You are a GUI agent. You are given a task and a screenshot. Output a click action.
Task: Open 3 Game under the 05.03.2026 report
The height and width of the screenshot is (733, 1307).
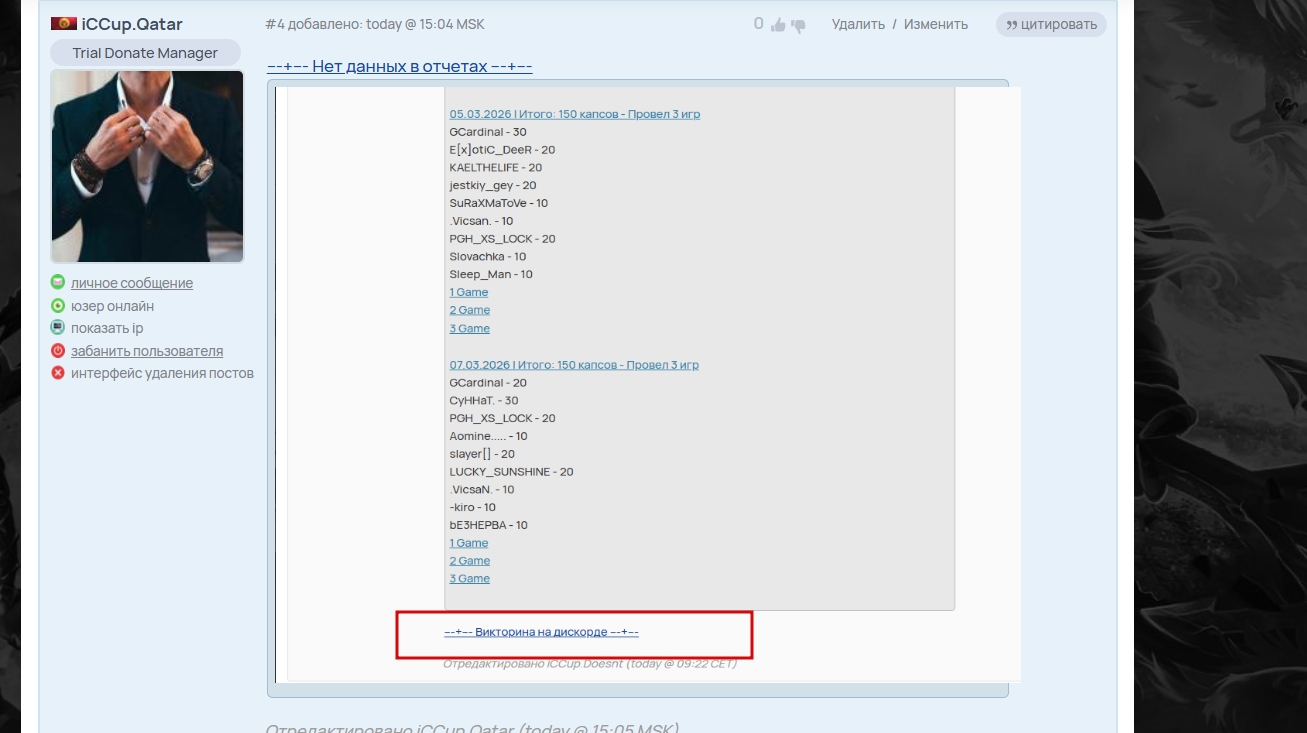[x=470, y=328]
